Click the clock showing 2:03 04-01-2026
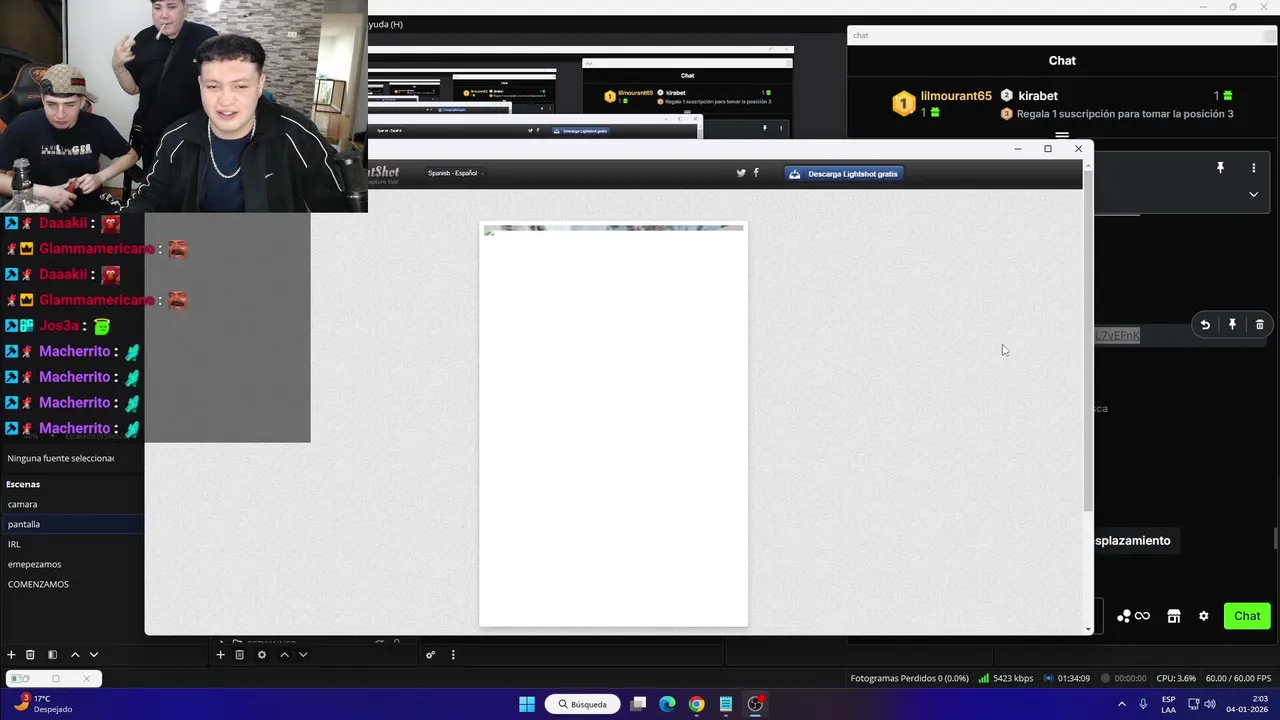 click(x=1247, y=704)
